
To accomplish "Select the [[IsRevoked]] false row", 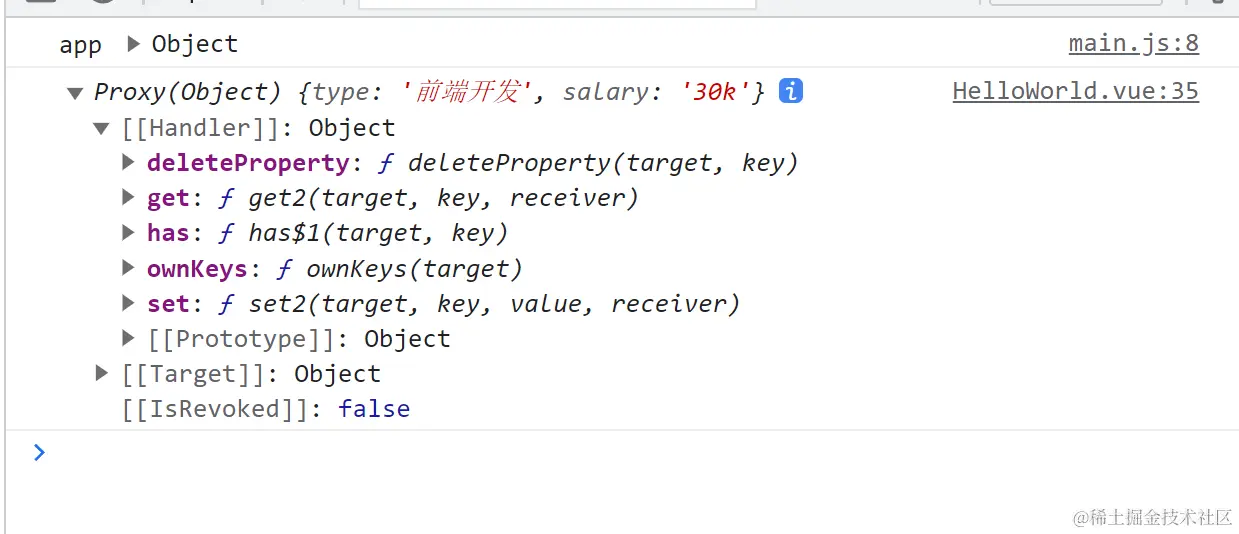I will [x=266, y=409].
